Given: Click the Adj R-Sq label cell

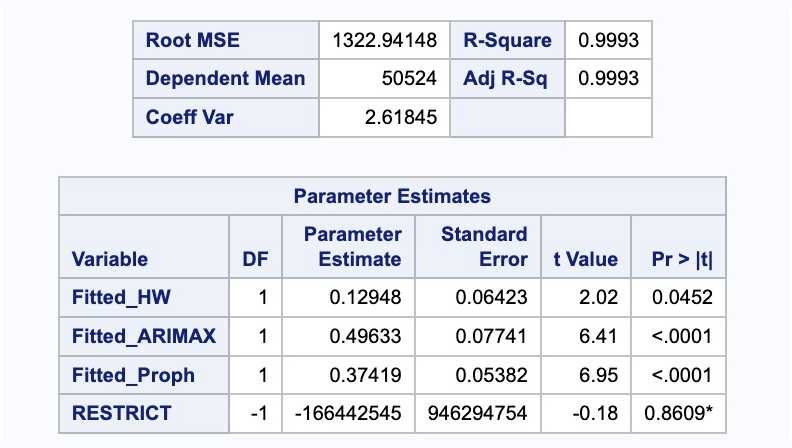Looking at the screenshot, I should coord(506,79).
